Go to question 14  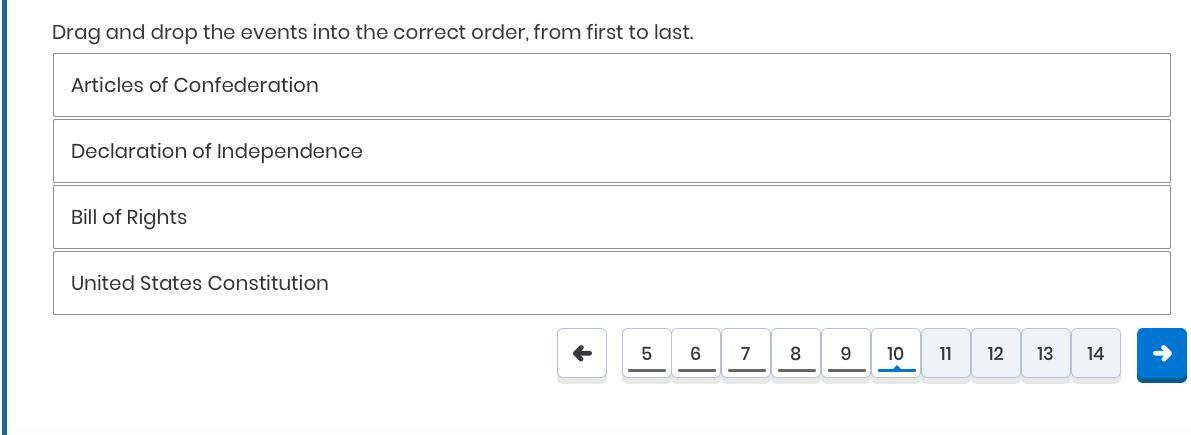pos(1096,353)
